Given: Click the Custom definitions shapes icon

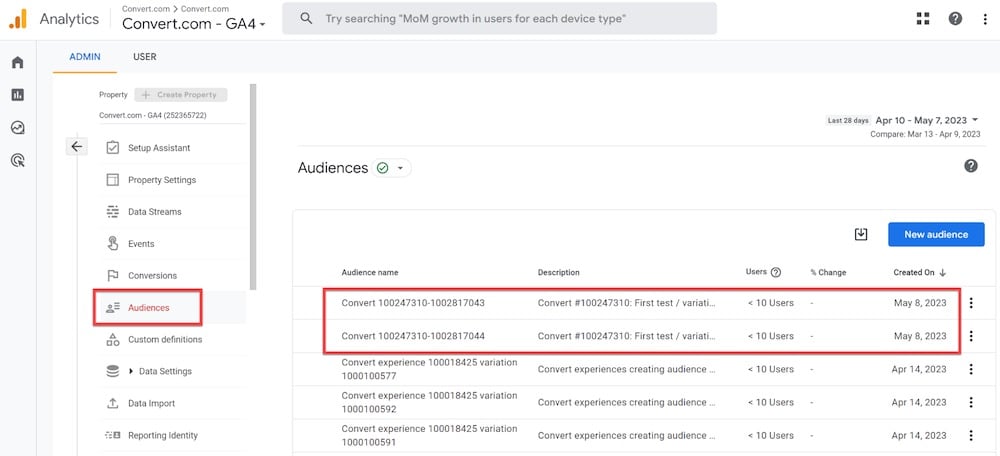Looking at the screenshot, I should pos(113,339).
